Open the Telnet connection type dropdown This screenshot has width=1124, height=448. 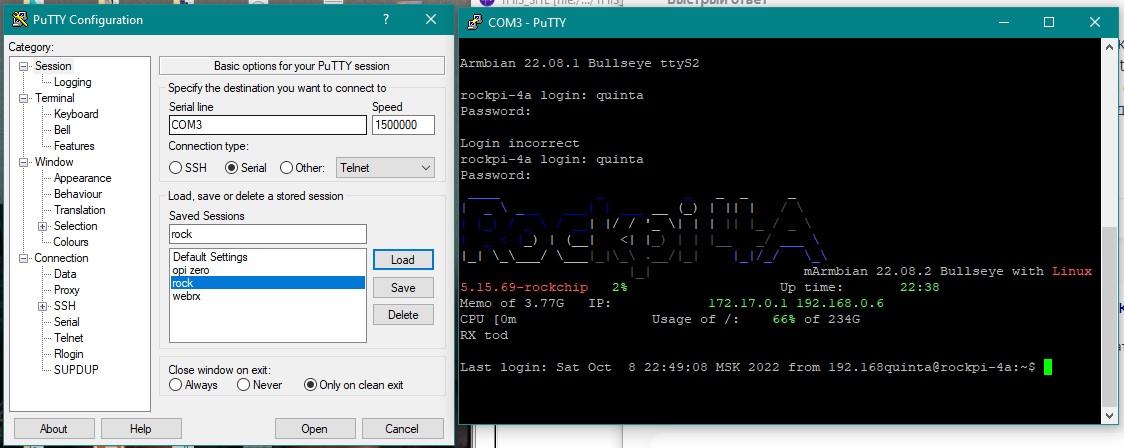pos(385,168)
